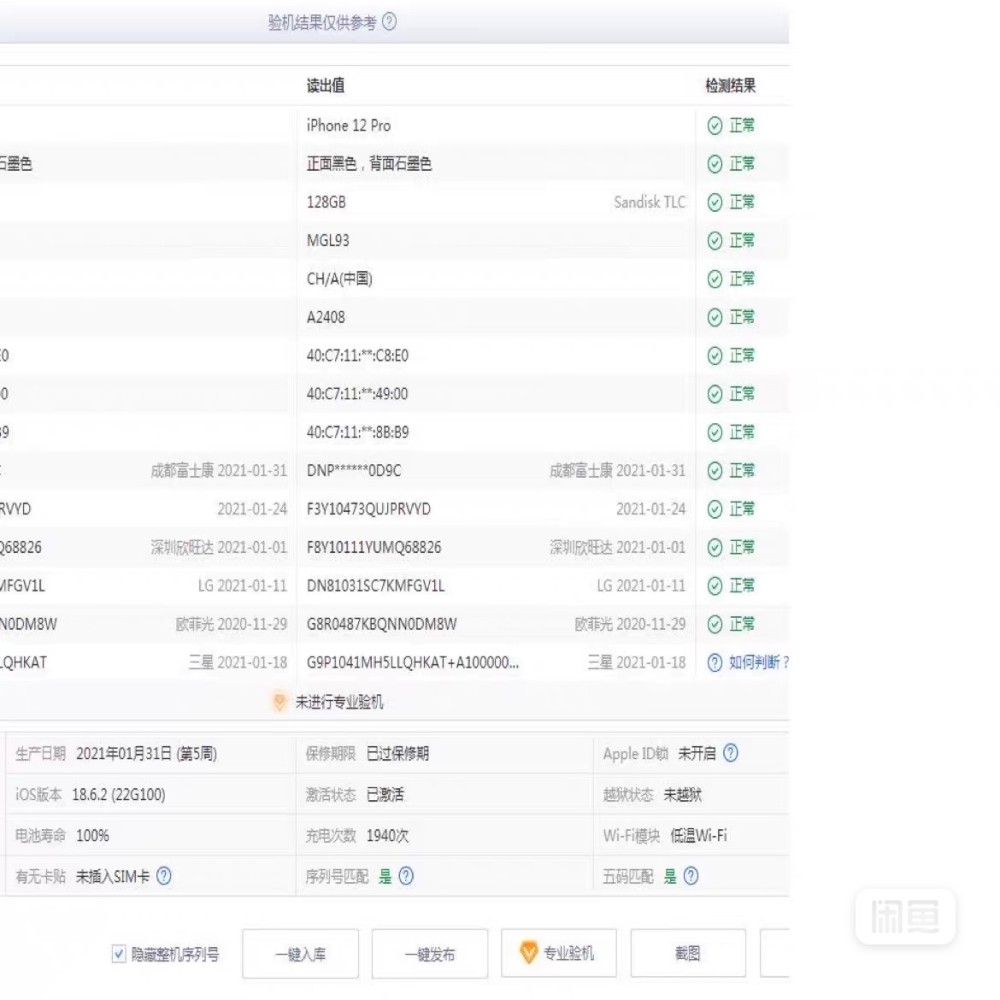Click shield icon beside 未进行专业验机
Image resolution: width=1000 pixels, height=1000 pixels.
click(279, 702)
